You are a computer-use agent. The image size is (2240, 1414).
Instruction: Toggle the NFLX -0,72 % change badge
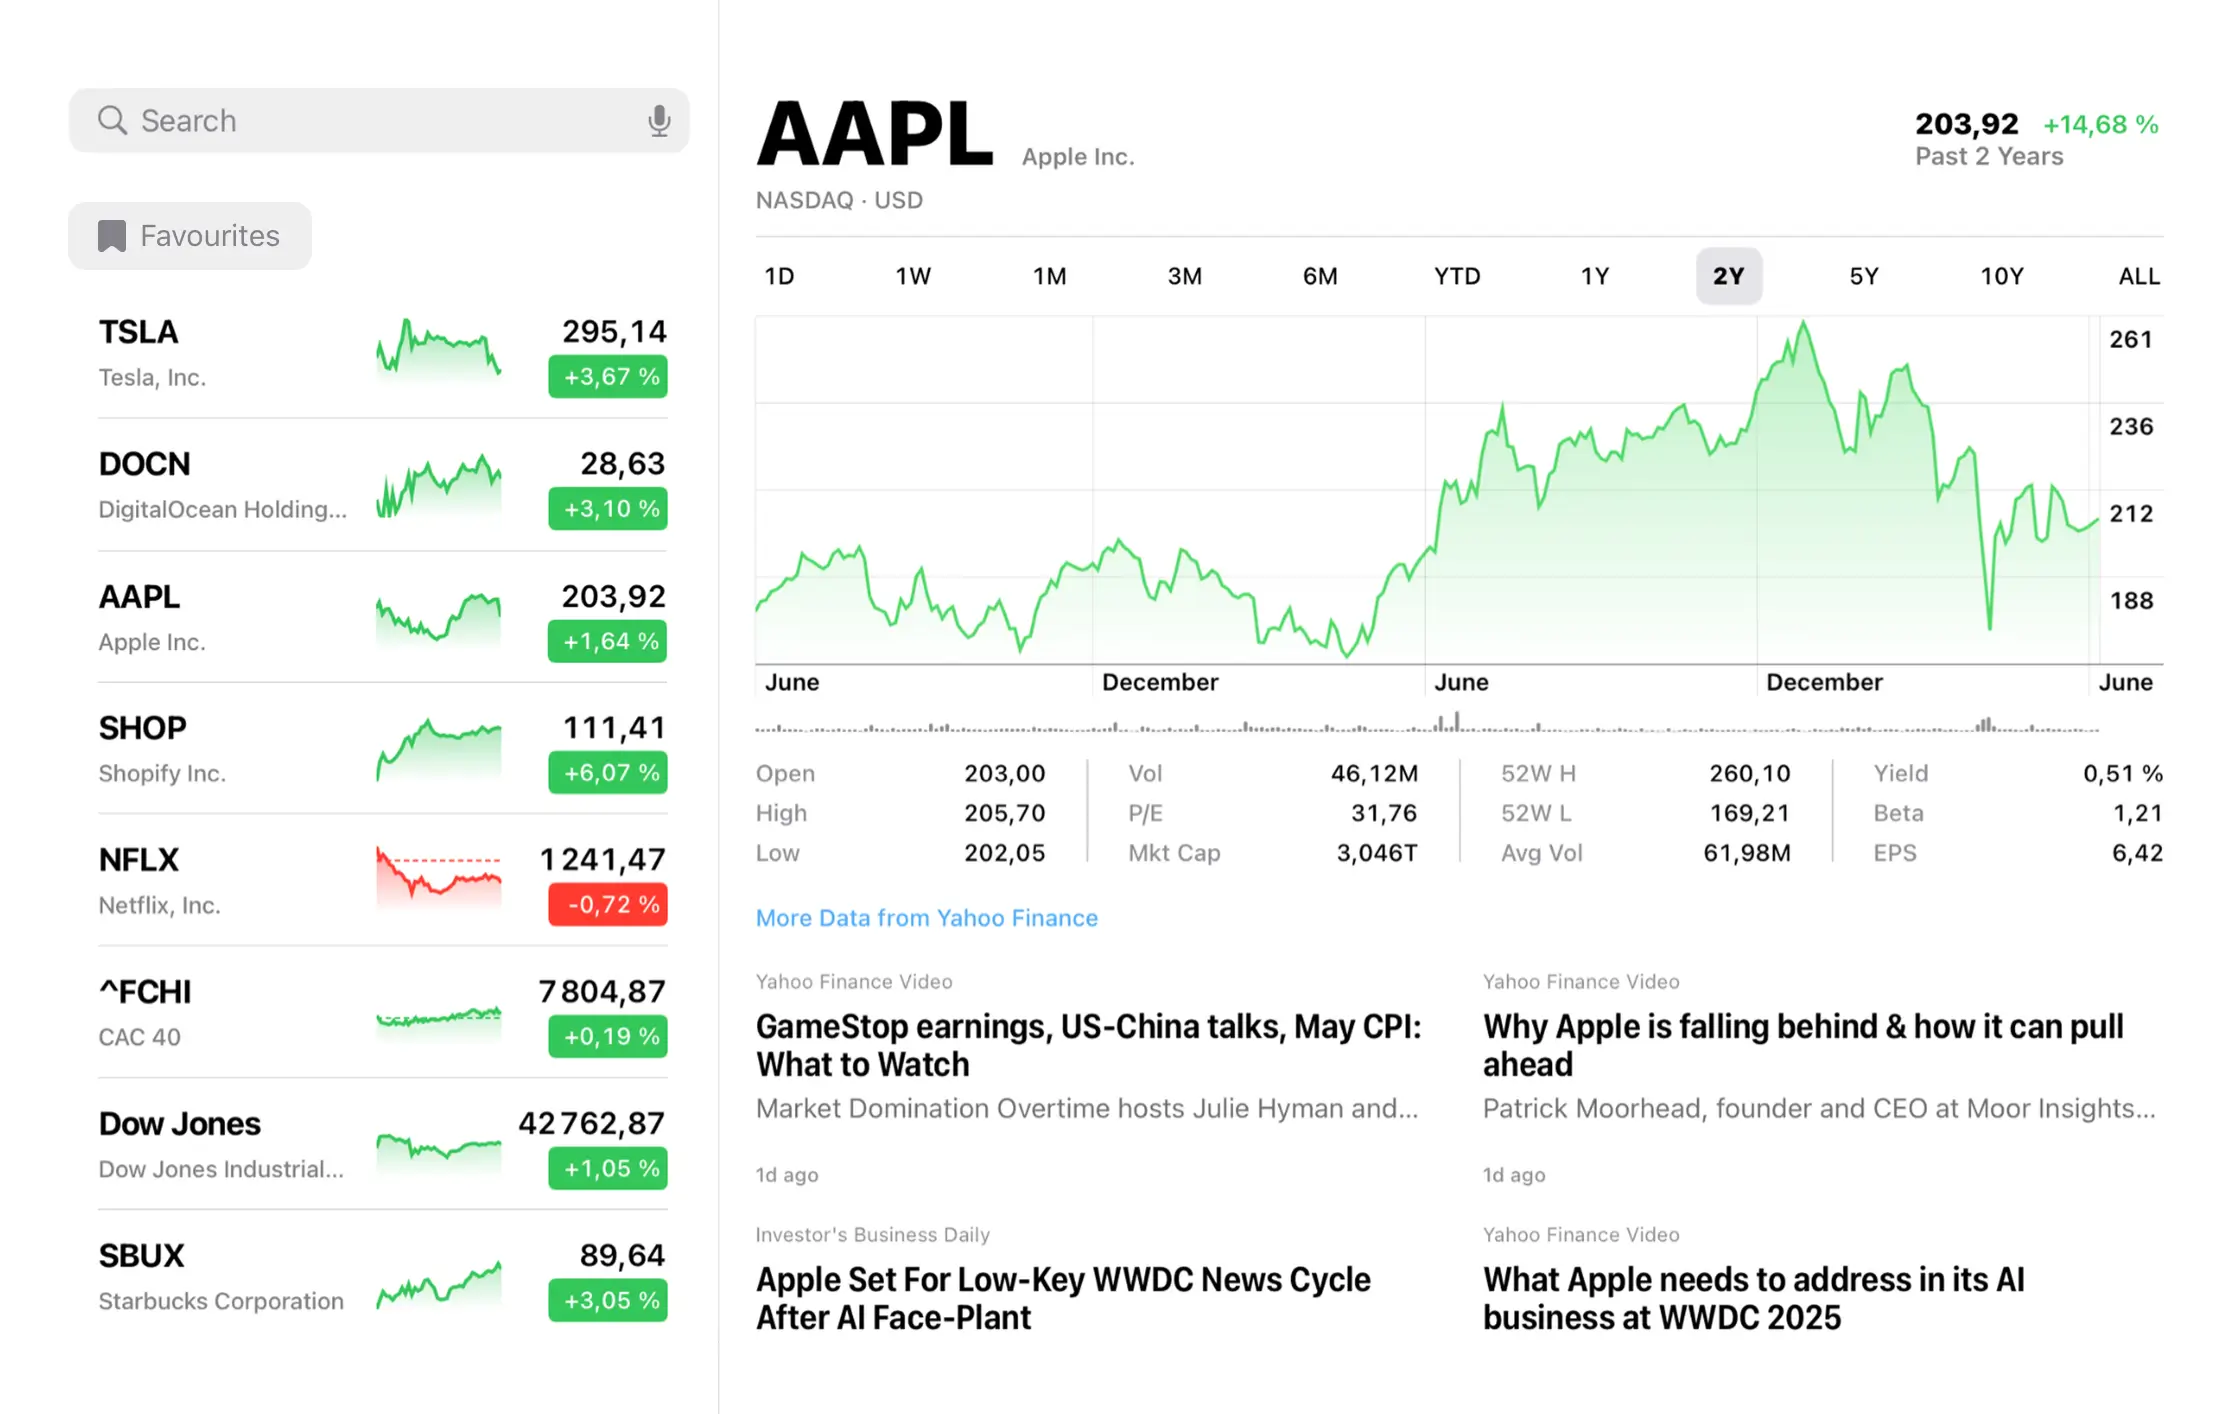click(x=607, y=905)
